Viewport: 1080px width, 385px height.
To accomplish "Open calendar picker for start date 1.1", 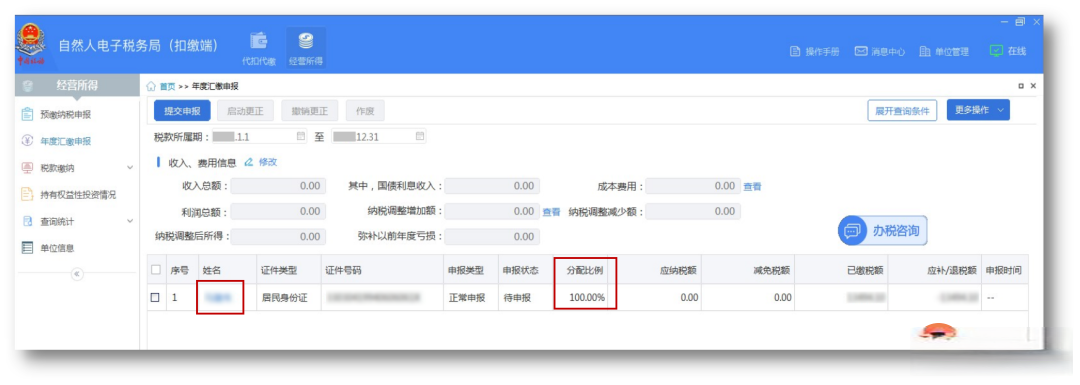I will tap(300, 136).
